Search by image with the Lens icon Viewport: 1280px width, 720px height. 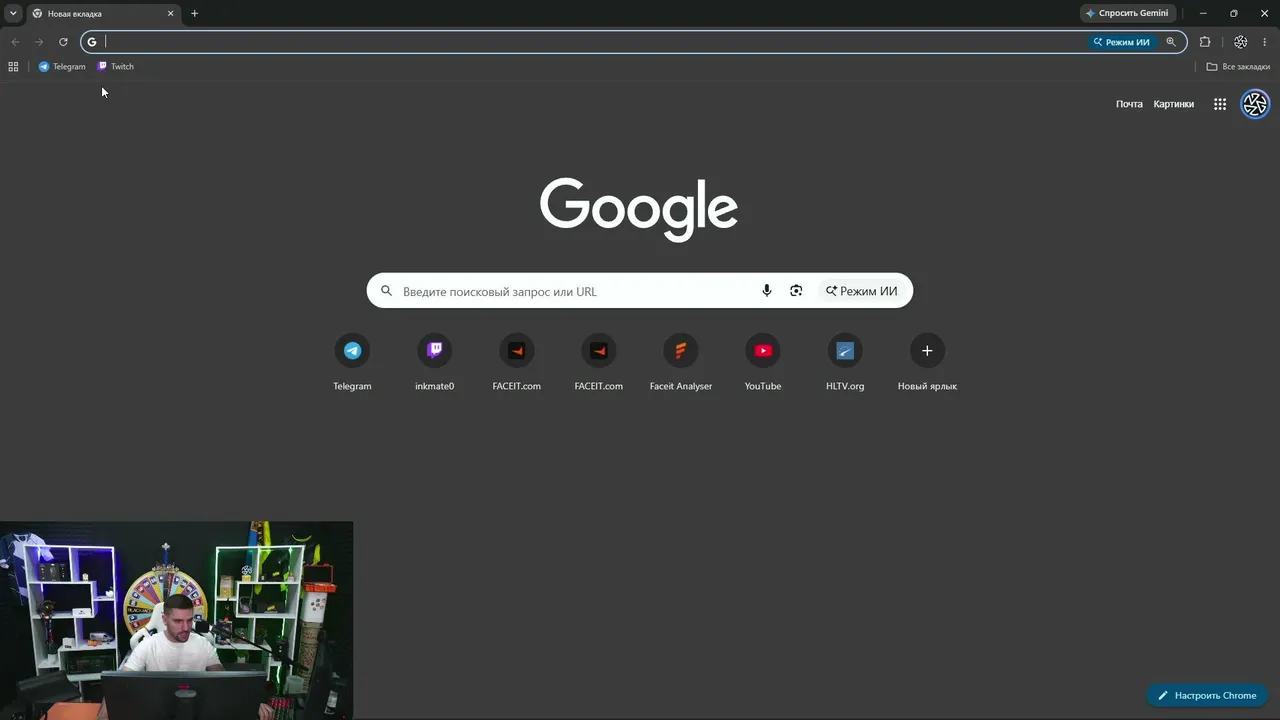pos(796,291)
